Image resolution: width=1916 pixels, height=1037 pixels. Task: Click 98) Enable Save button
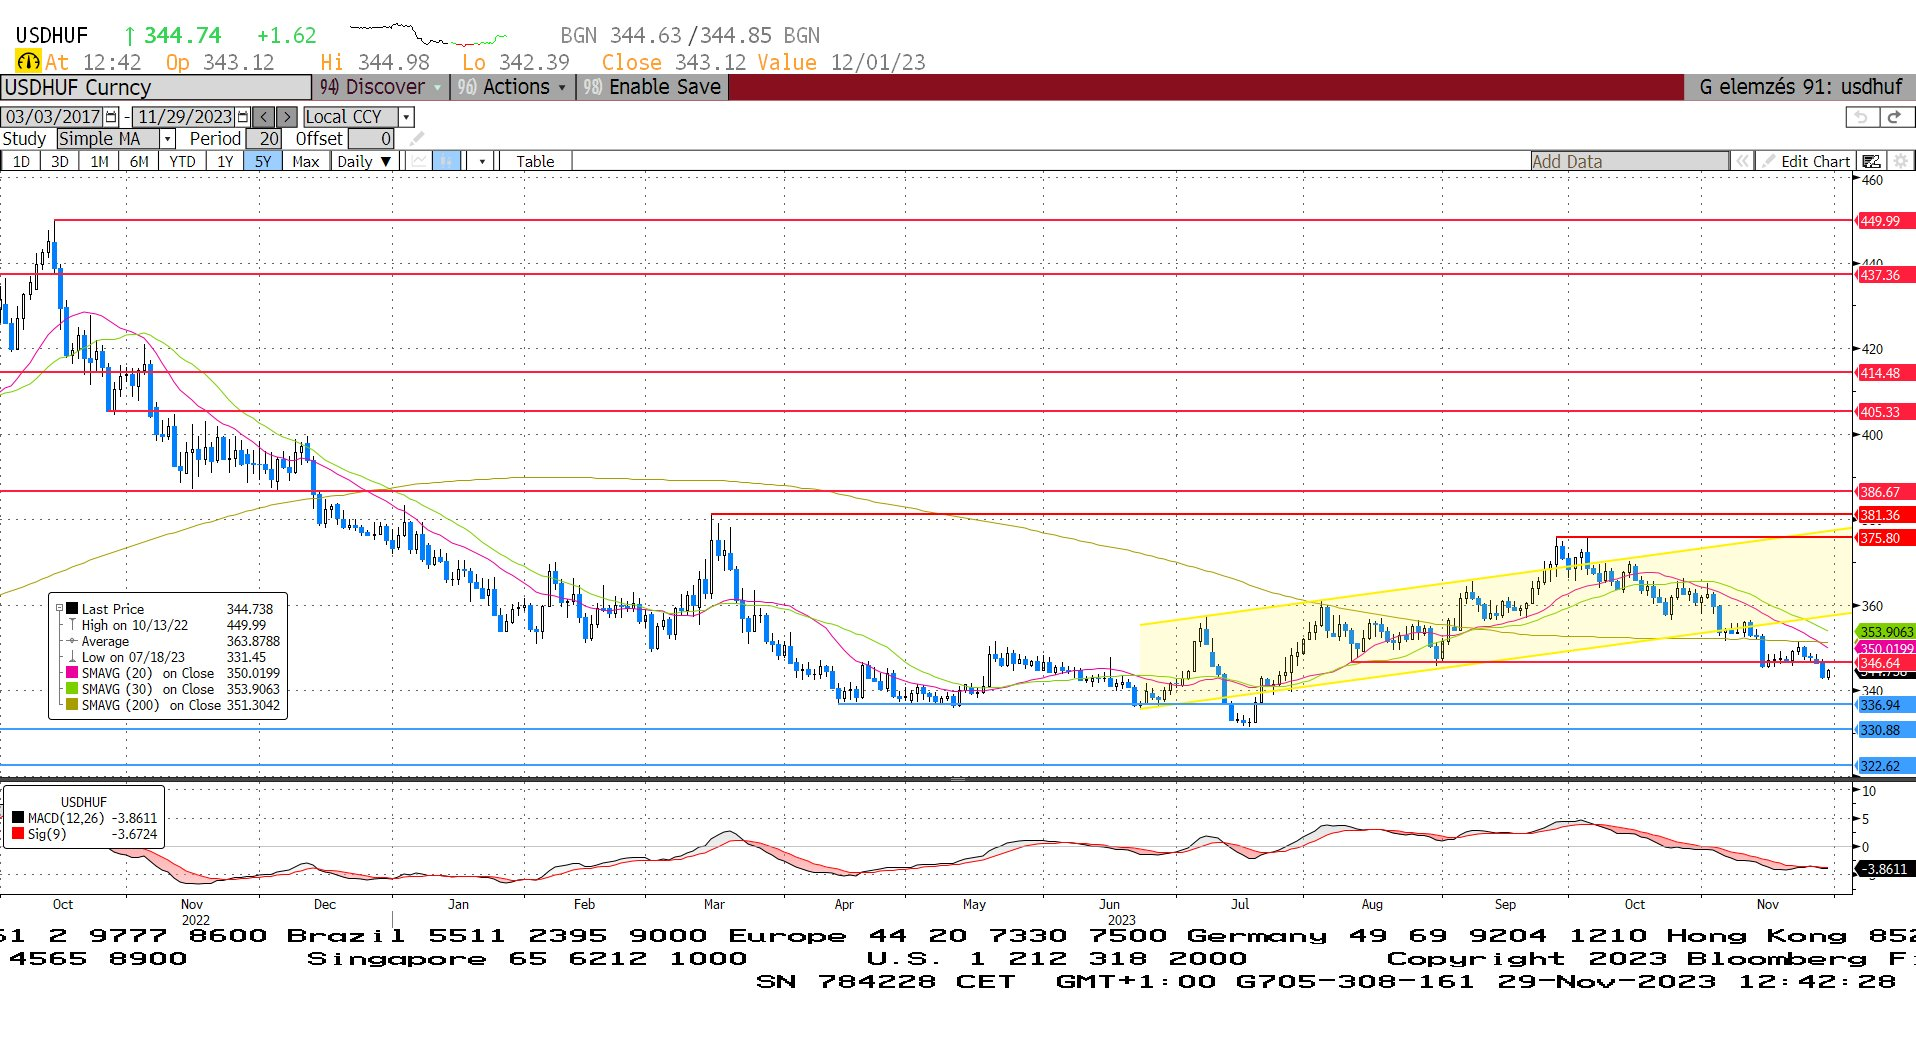(652, 87)
